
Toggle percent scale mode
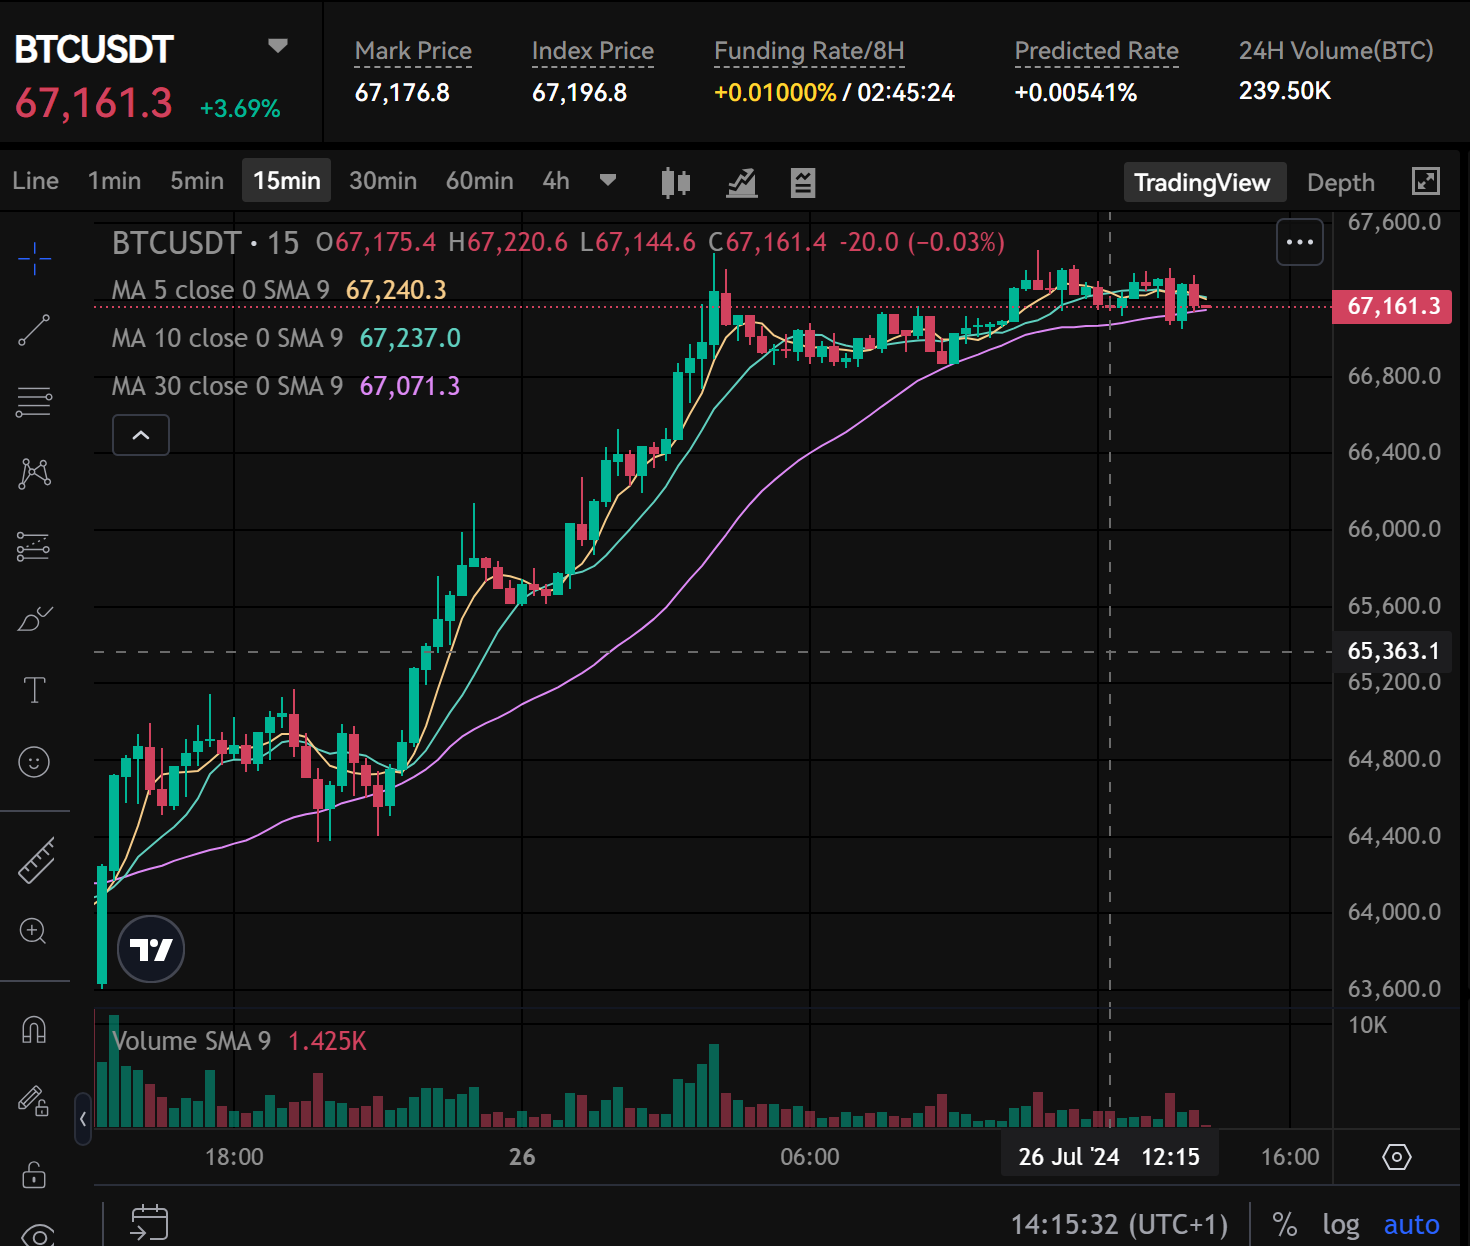(1284, 1225)
